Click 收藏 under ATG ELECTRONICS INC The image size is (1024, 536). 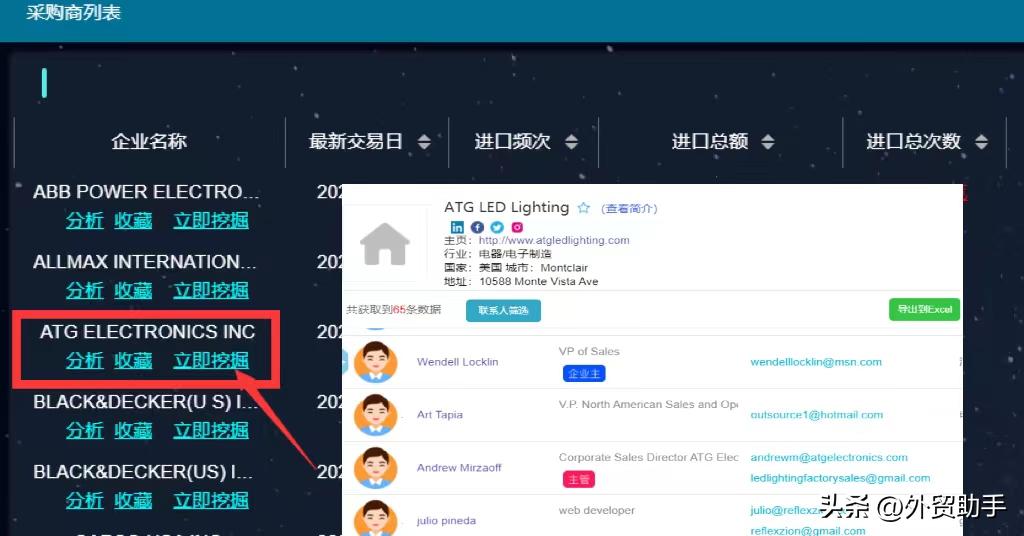[133, 360]
